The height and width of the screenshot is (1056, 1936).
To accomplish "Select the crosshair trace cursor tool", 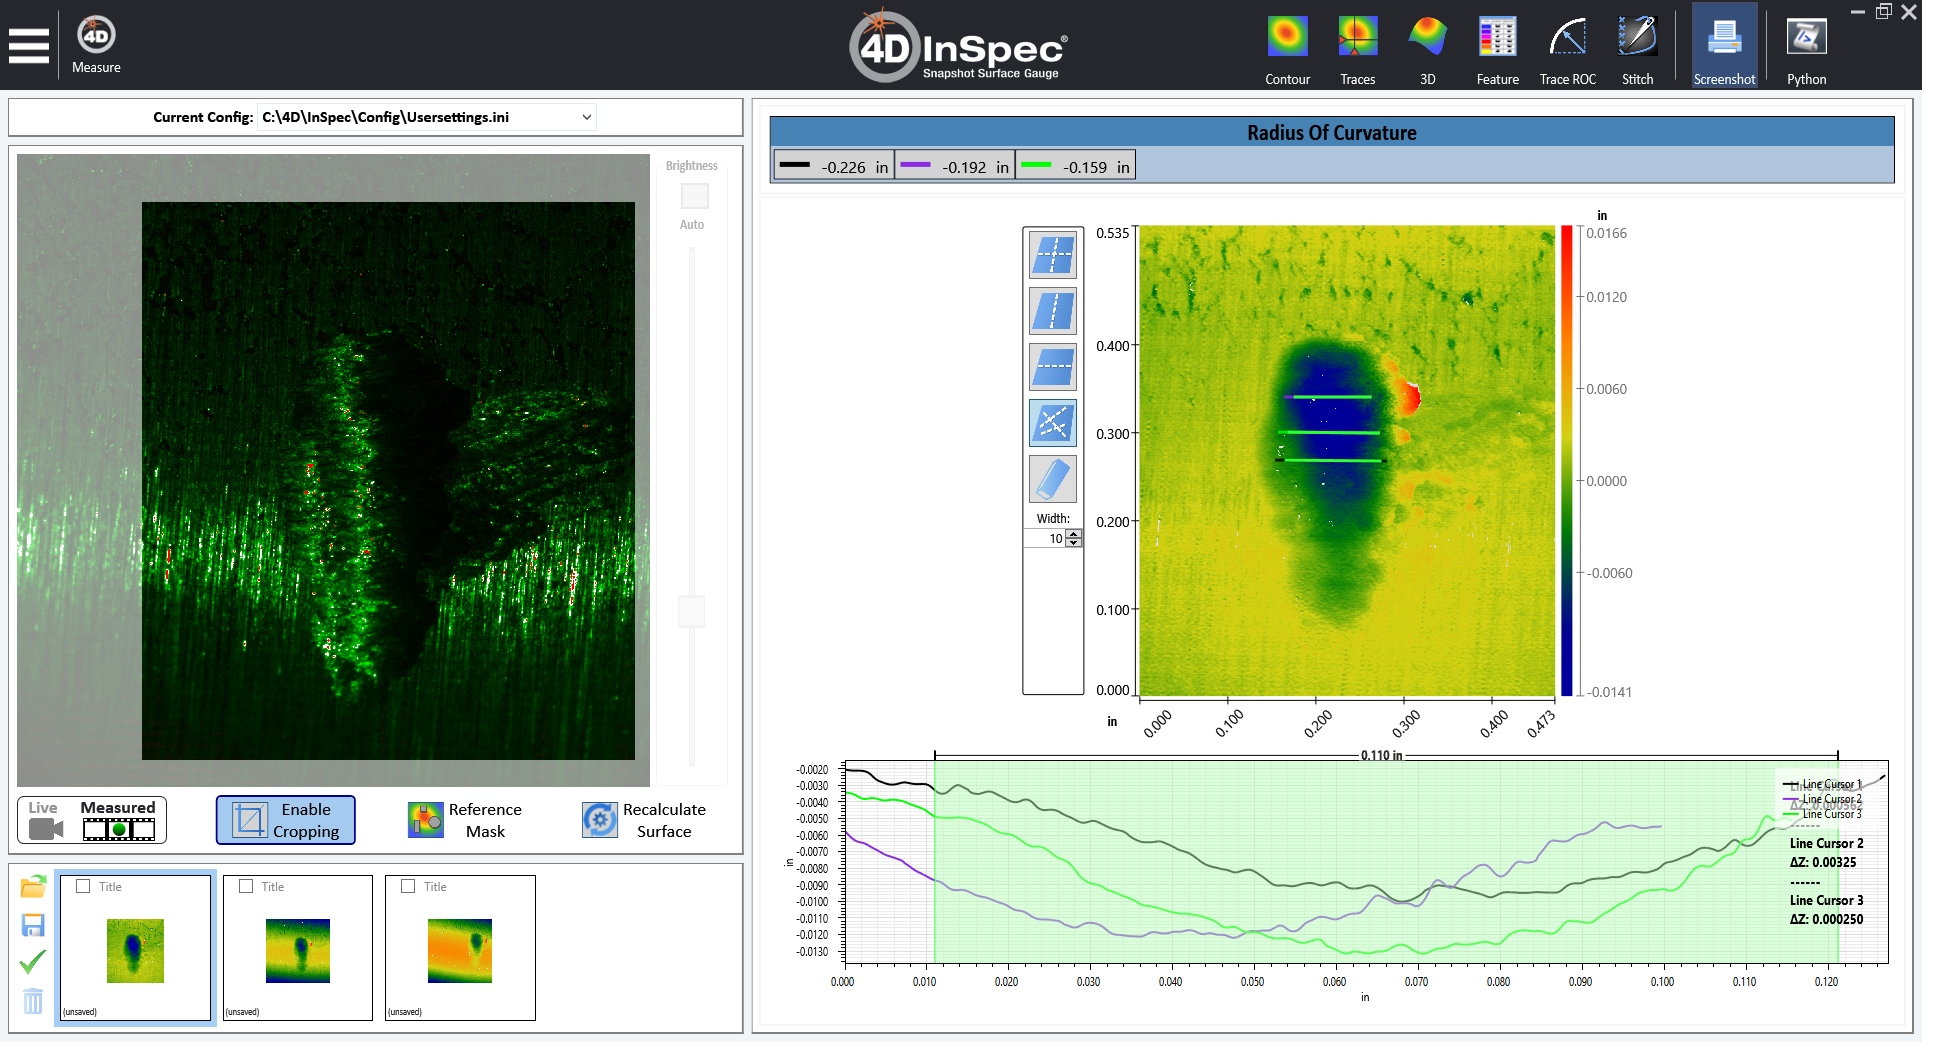I will click(x=1053, y=255).
